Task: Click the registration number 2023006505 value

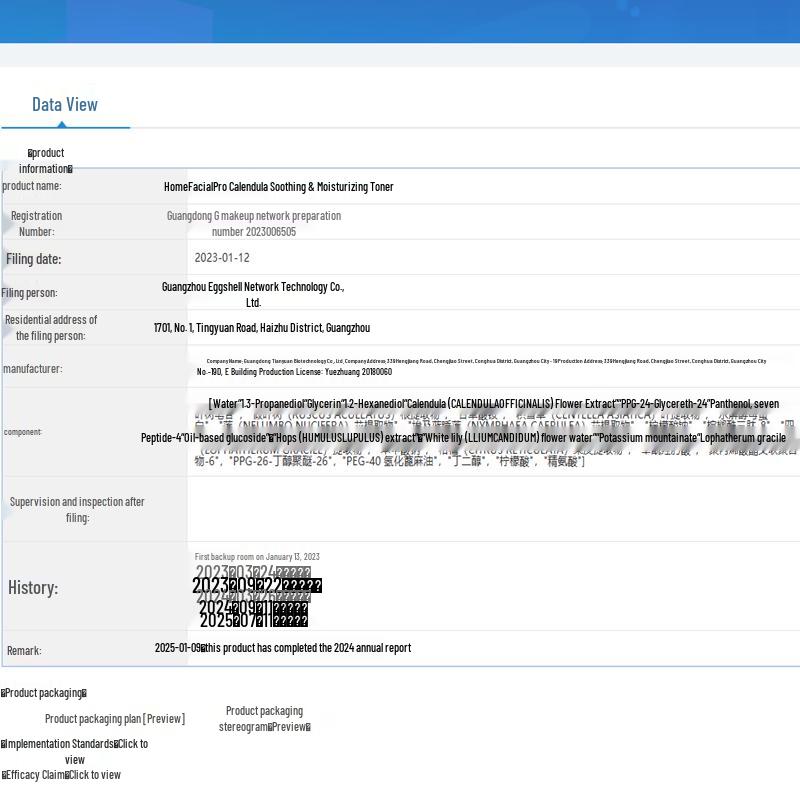Action: (x=254, y=232)
